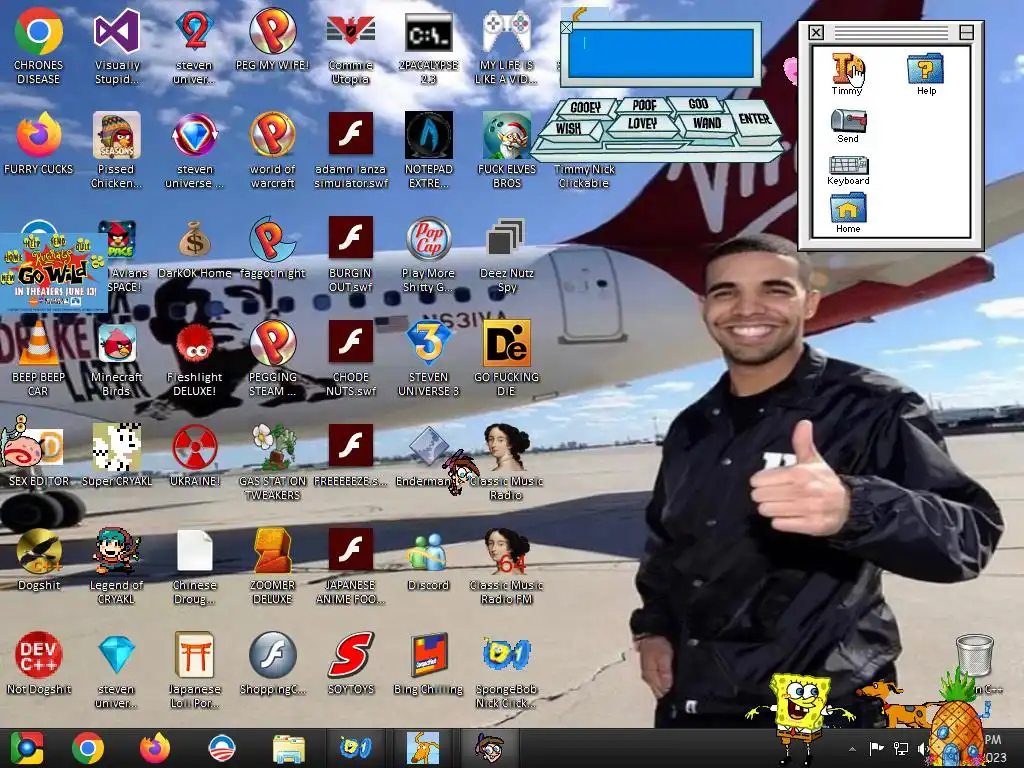Open the ShoppingC... flash player icon

pos(272,655)
